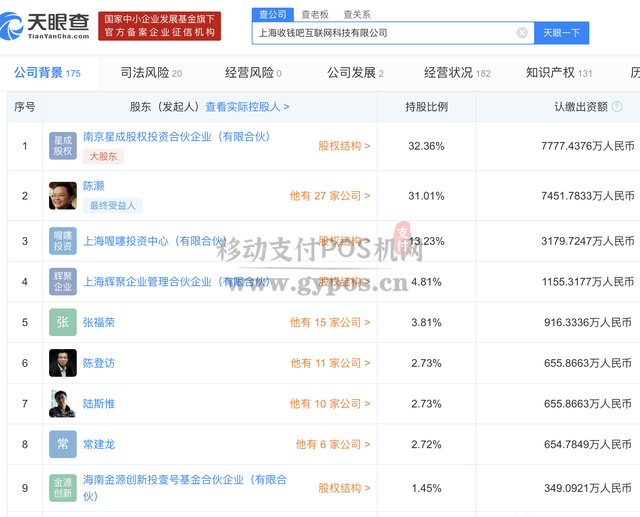640x517 pixels.
Task: Click help icon beside 认缴出资额
Action: pos(617,107)
